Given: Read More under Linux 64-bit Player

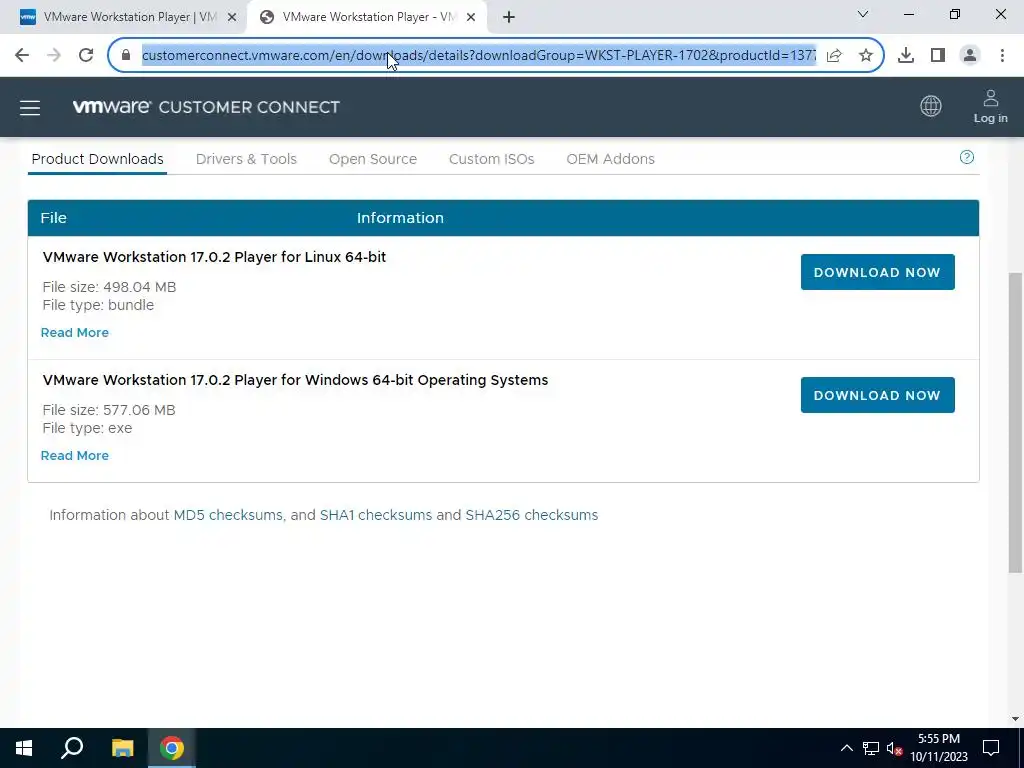Looking at the screenshot, I should [x=74, y=332].
